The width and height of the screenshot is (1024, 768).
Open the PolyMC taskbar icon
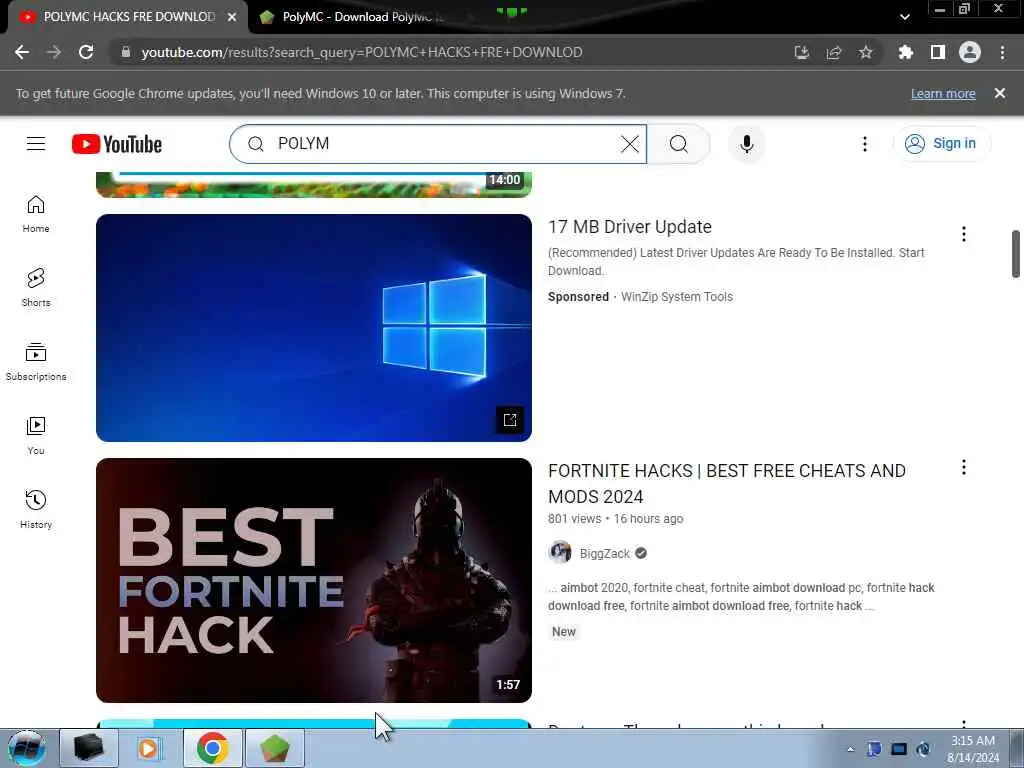pos(274,748)
